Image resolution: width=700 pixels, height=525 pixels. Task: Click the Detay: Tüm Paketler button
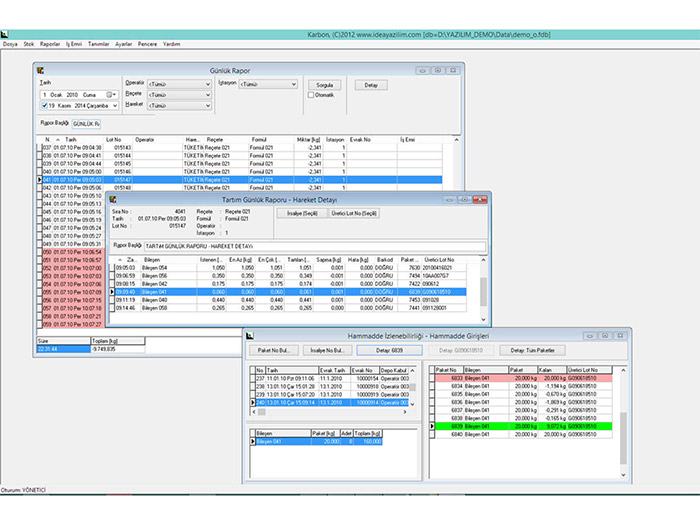[530, 351]
